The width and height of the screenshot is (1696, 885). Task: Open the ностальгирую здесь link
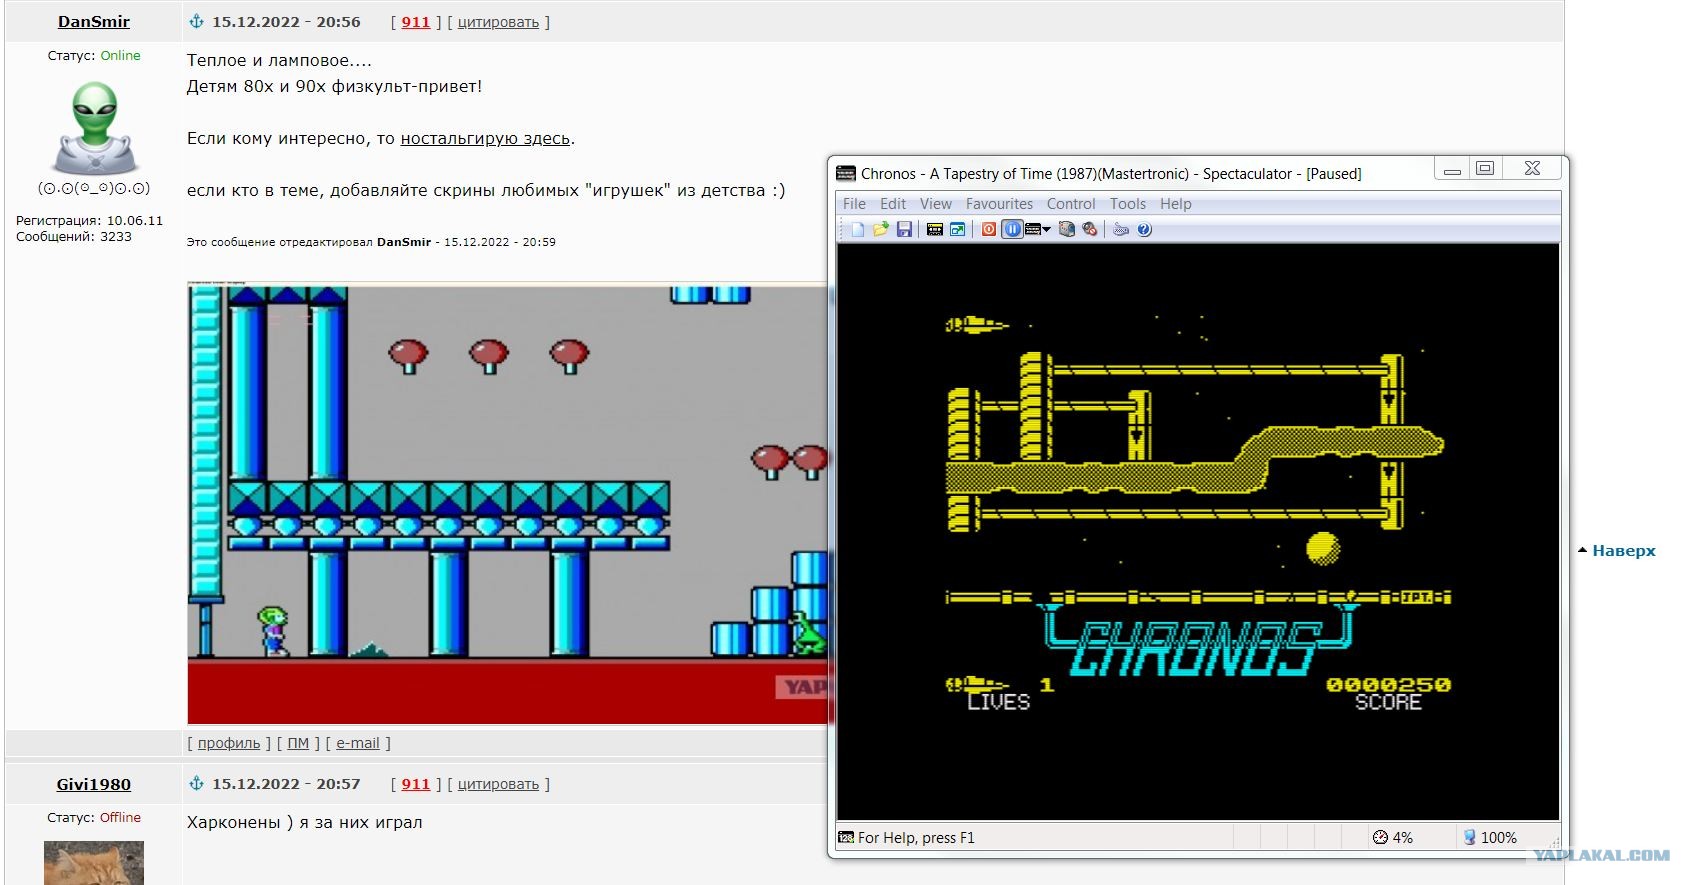coord(485,138)
